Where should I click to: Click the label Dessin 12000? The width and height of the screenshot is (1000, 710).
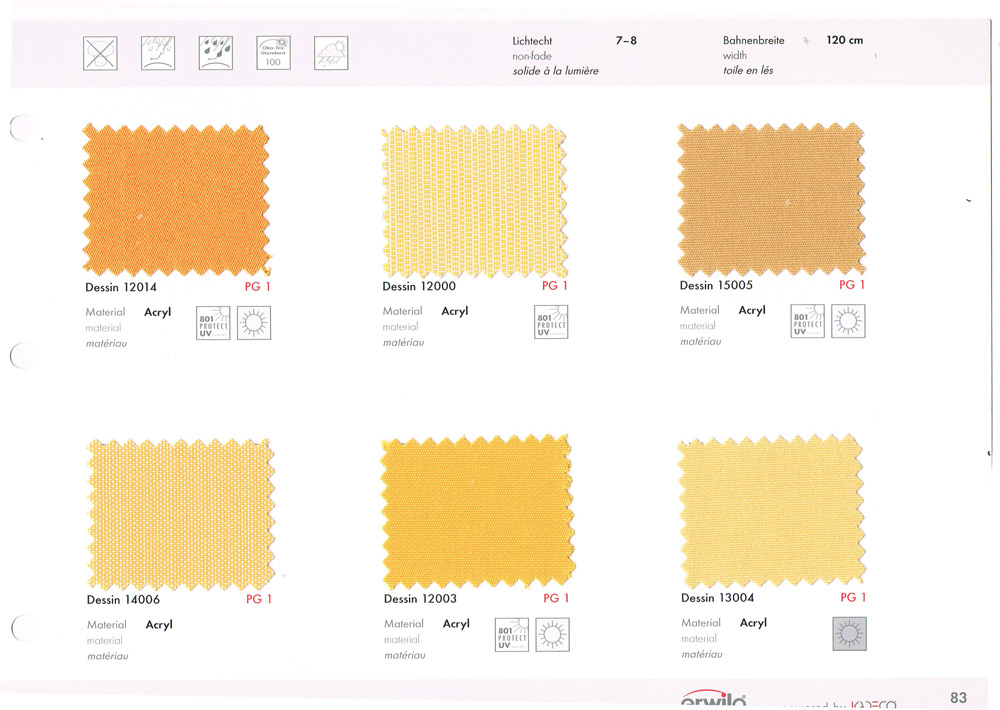point(418,286)
